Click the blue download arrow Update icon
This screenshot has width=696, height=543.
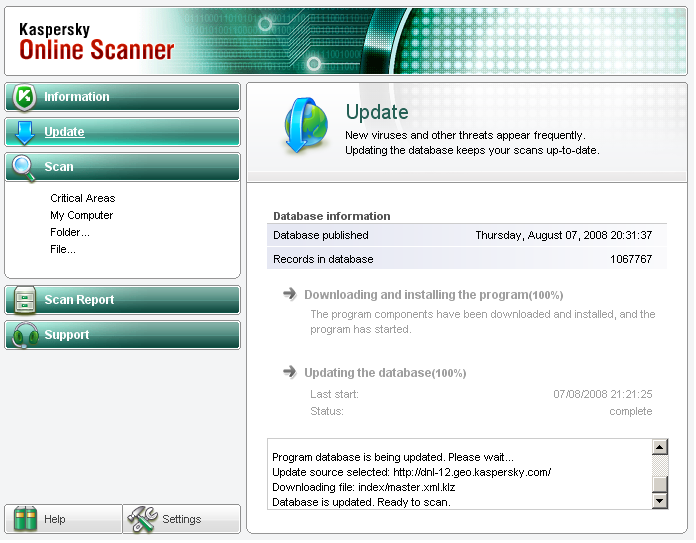click(x=25, y=132)
